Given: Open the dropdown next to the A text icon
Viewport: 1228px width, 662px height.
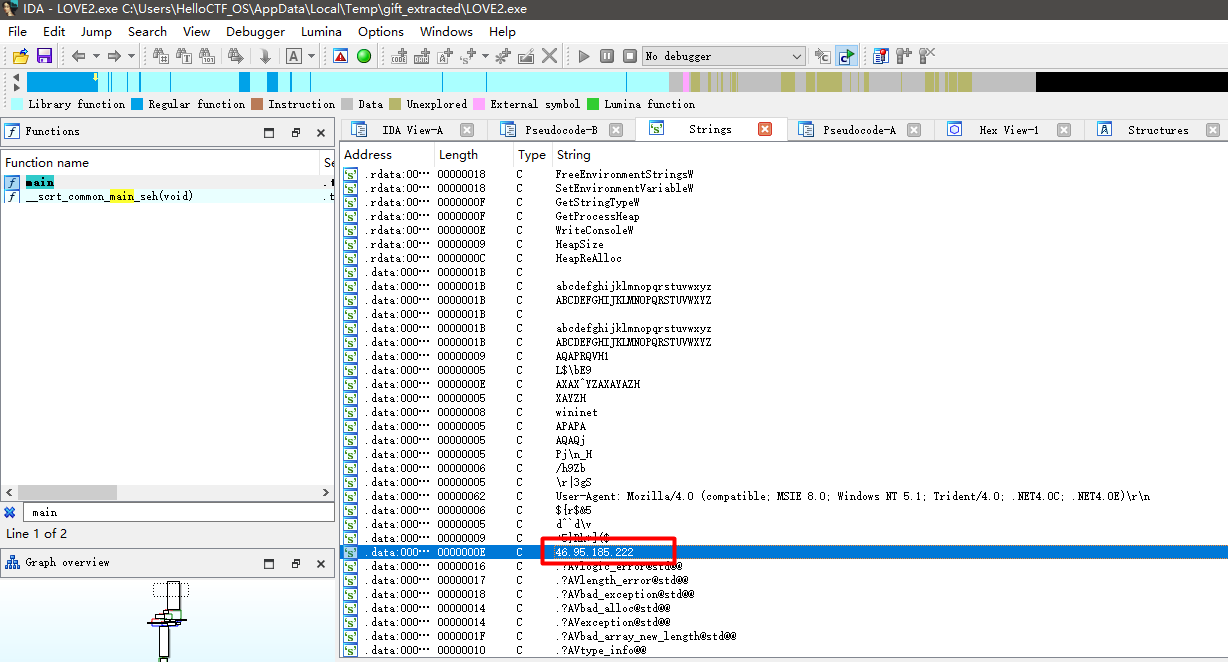Looking at the screenshot, I should pos(312,56).
